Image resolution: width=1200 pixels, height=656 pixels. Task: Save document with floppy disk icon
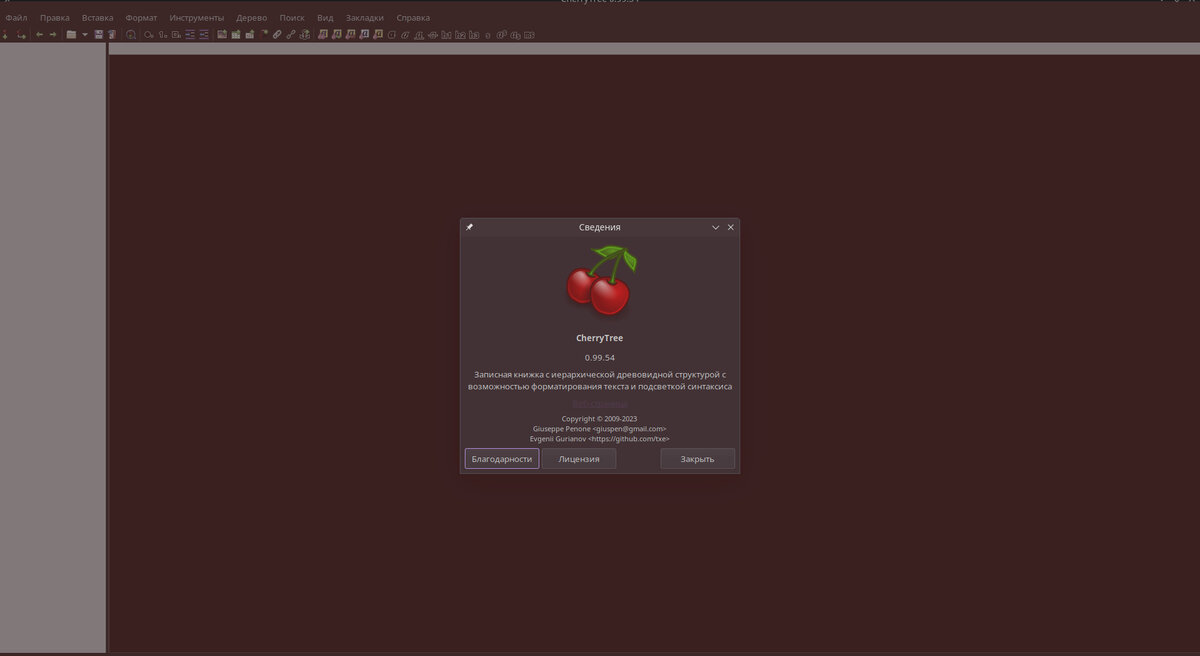pyautogui.click(x=98, y=35)
